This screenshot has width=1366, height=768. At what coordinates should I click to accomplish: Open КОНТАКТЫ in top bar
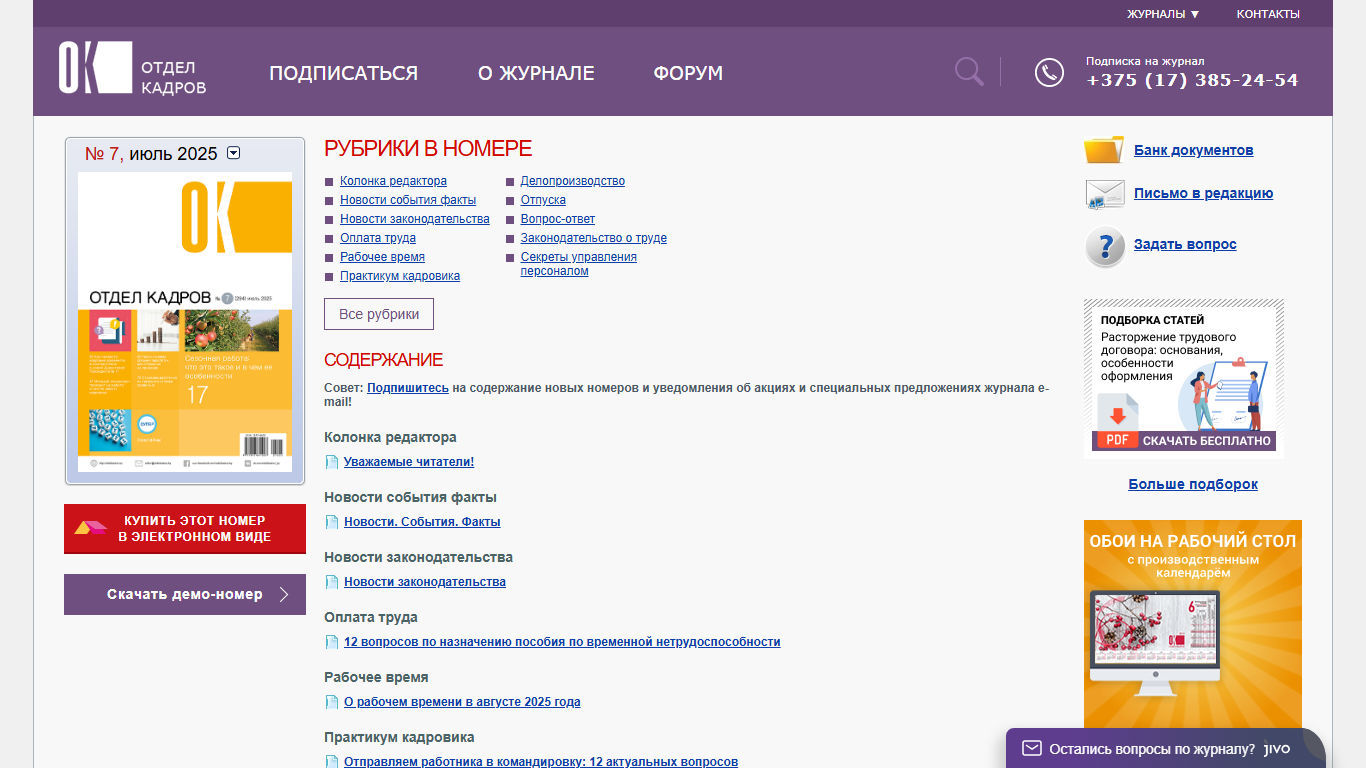tap(1268, 14)
